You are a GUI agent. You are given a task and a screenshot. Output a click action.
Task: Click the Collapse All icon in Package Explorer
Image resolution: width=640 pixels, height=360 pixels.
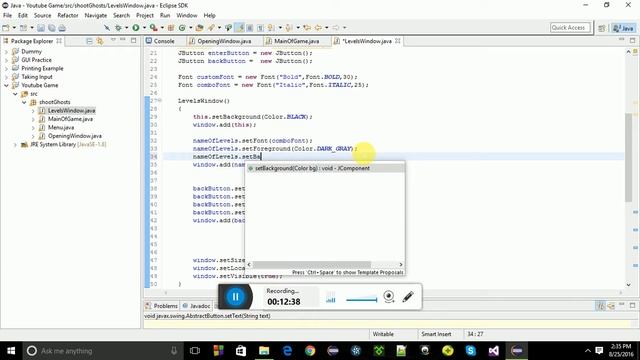[x=89, y=41]
